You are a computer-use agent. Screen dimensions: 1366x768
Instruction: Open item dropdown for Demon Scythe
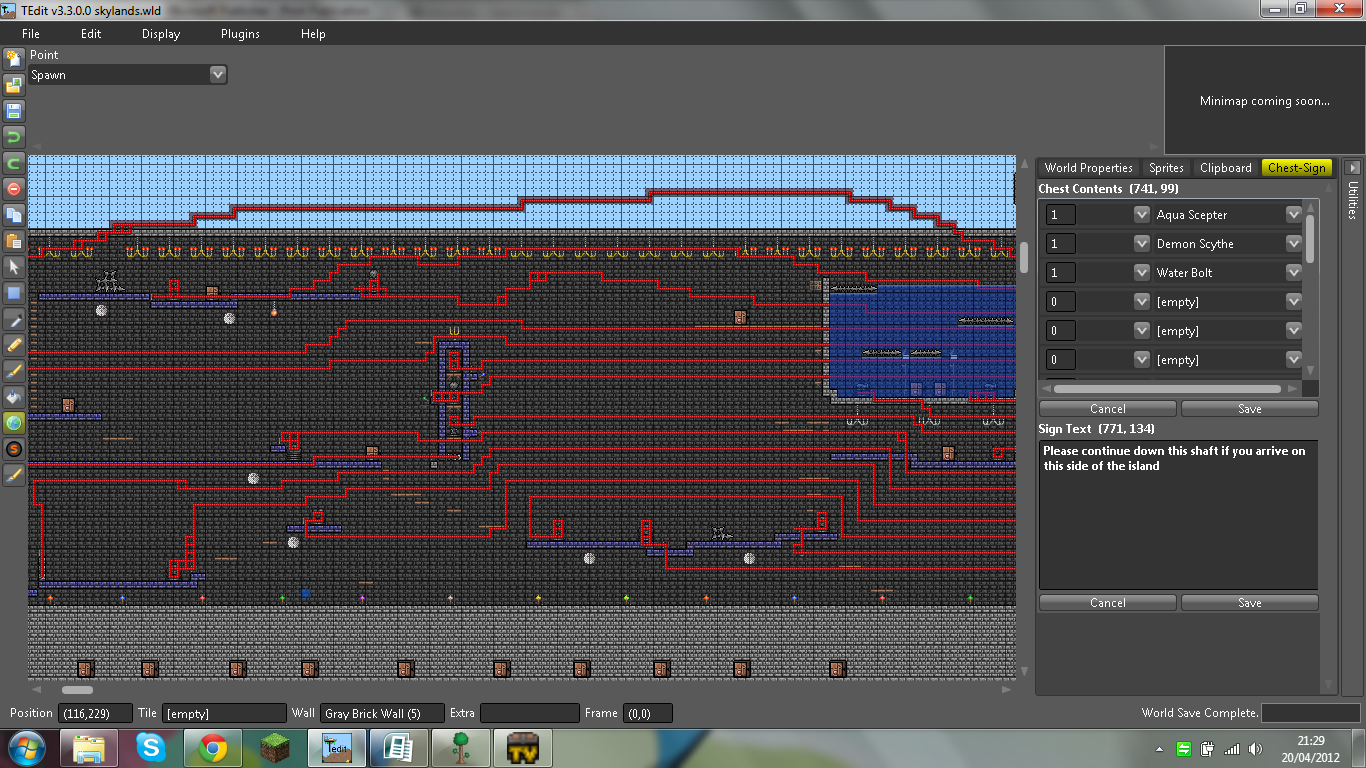pos(1294,243)
